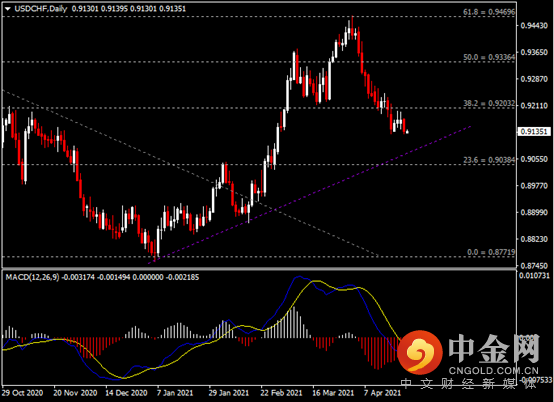Select the USDCHF,Daily chart title text

click(41, 9)
